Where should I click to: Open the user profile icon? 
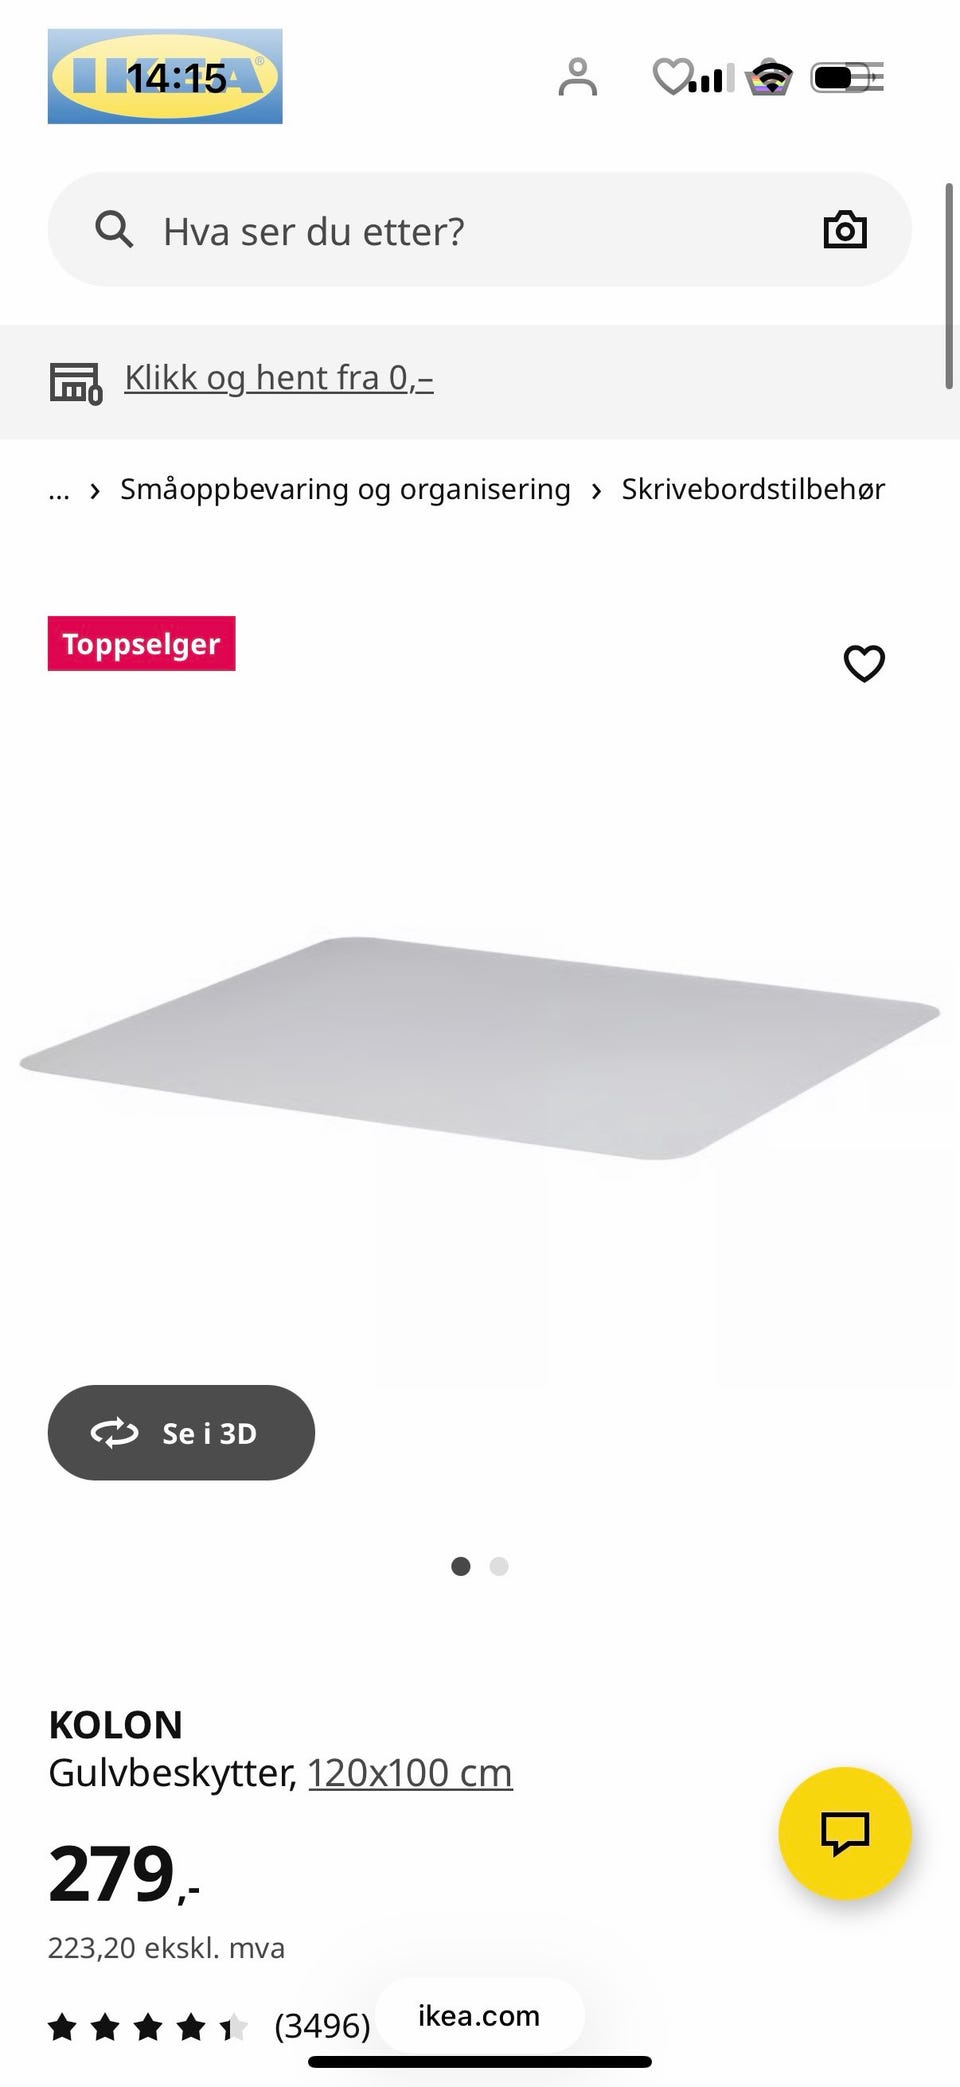click(x=577, y=77)
